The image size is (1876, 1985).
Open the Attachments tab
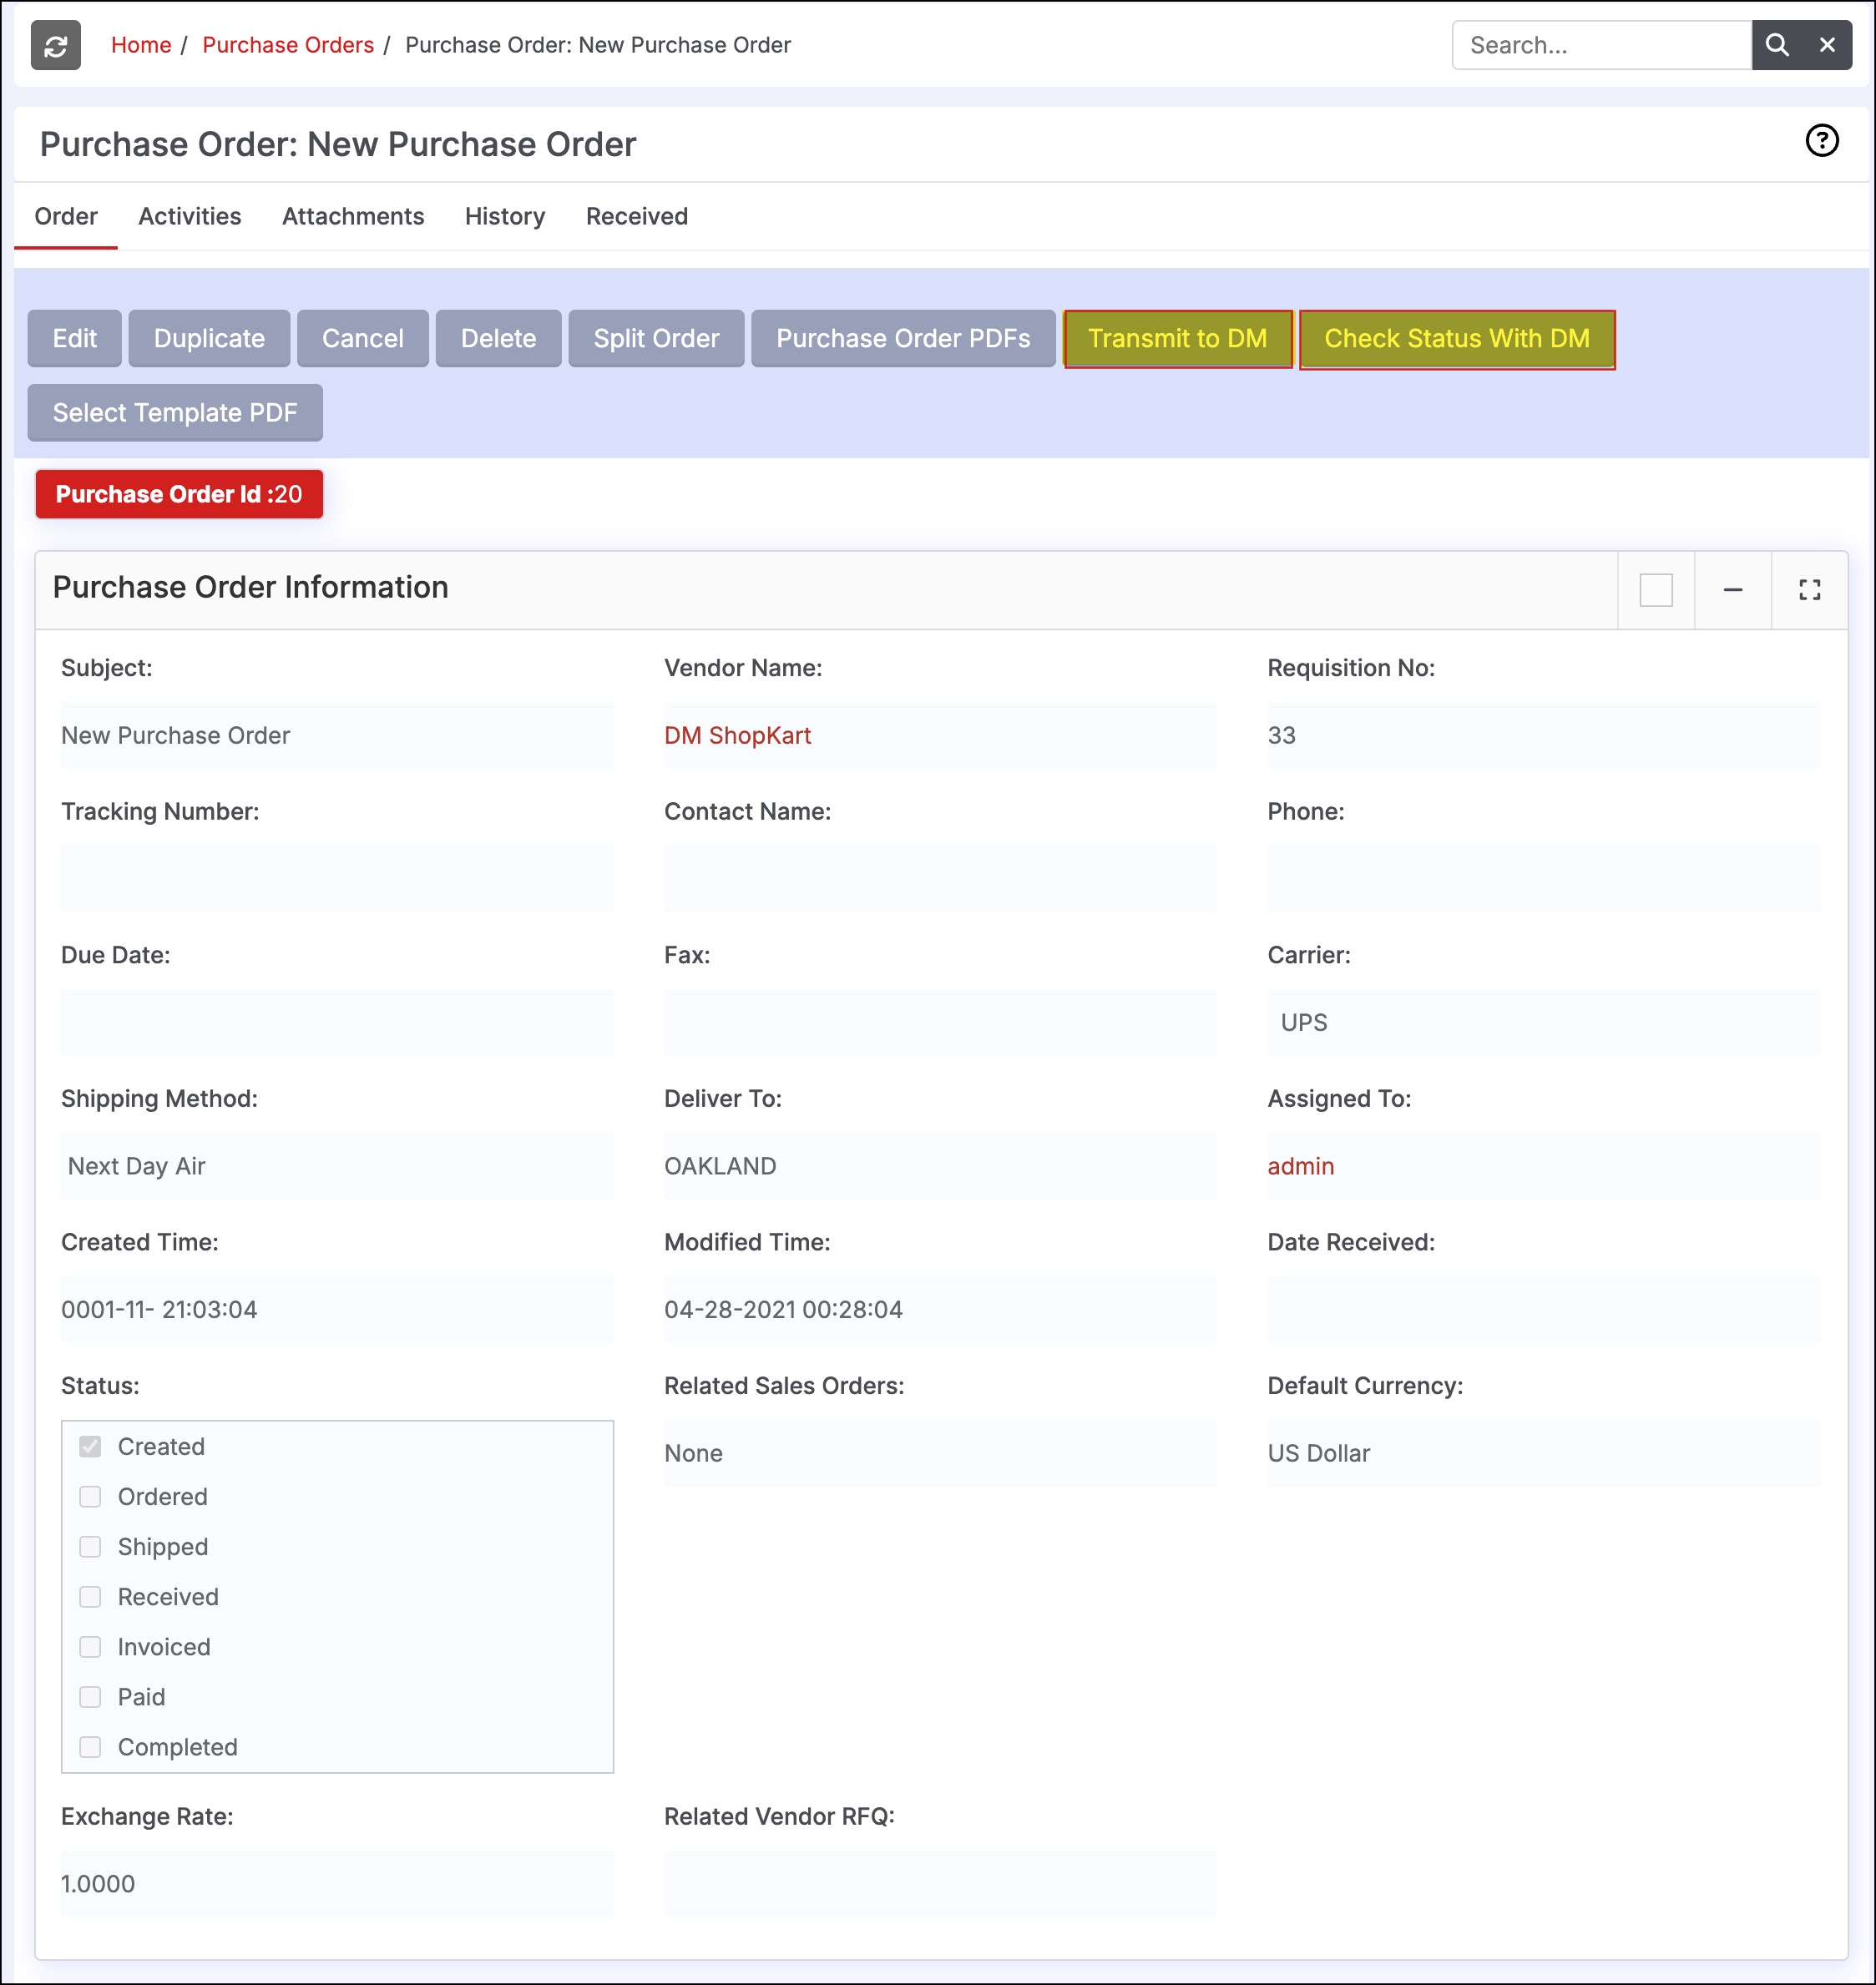pos(352,216)
